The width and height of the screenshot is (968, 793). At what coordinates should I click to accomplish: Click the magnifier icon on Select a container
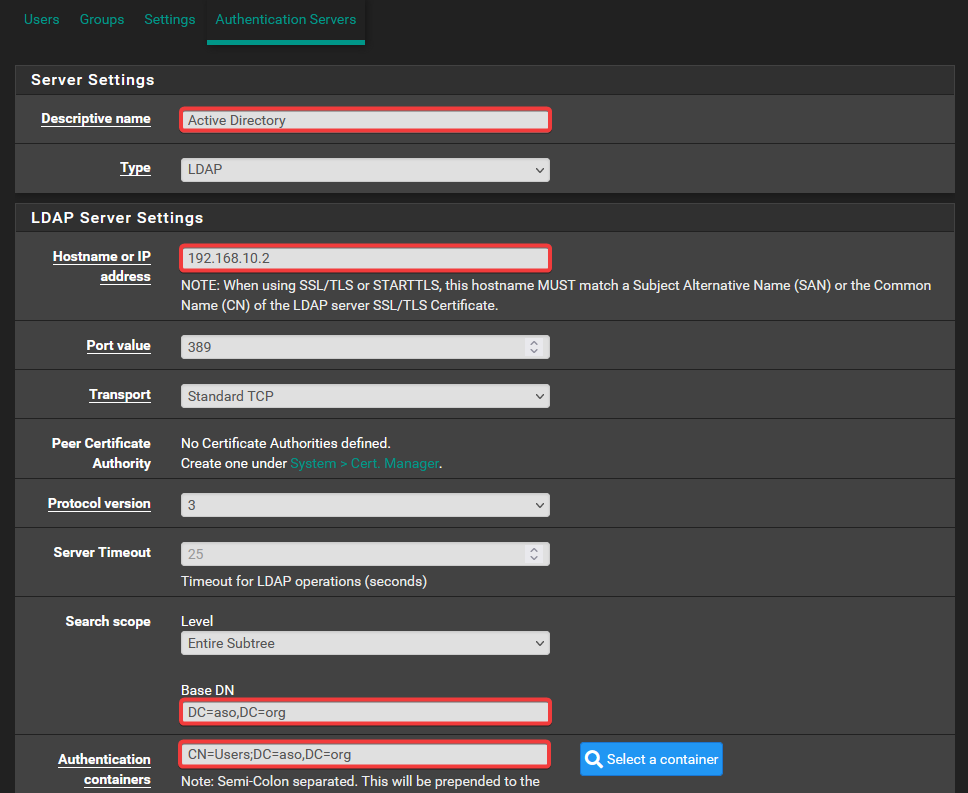point(594,759)
